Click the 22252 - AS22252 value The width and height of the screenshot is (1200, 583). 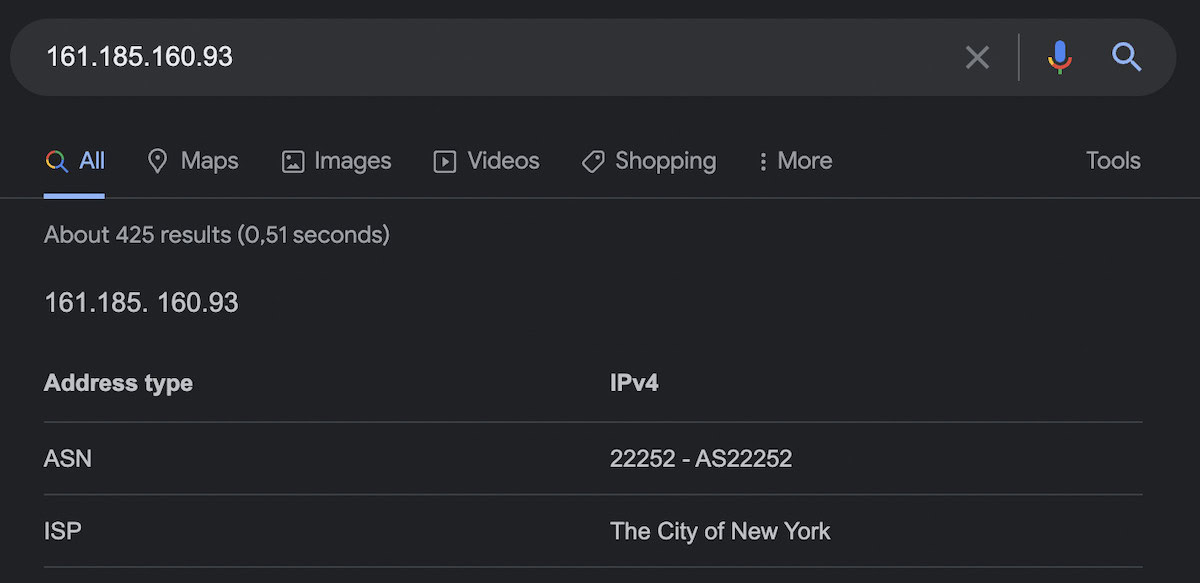point(701,458)
